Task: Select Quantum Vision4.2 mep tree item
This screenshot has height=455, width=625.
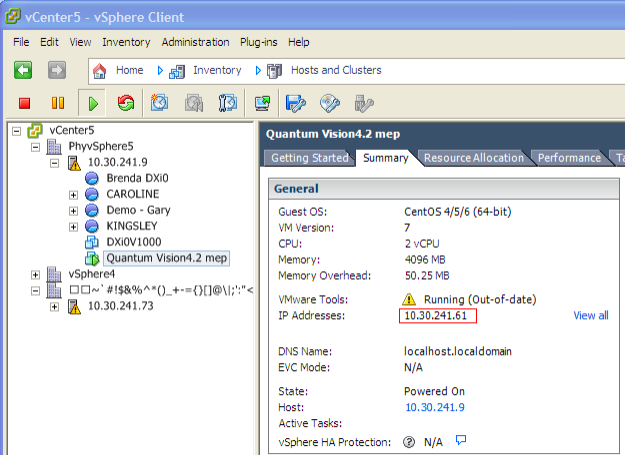Action: [x=167, y=258]
